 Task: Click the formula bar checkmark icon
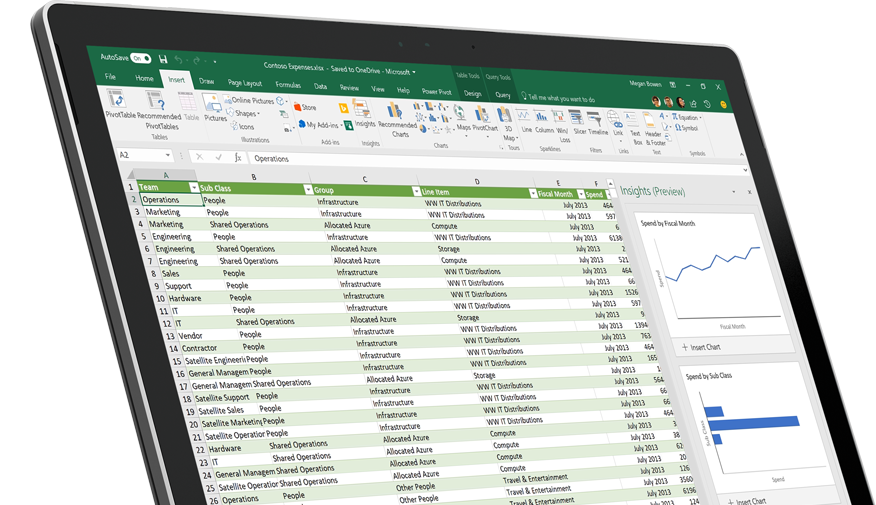click(218, 157)
